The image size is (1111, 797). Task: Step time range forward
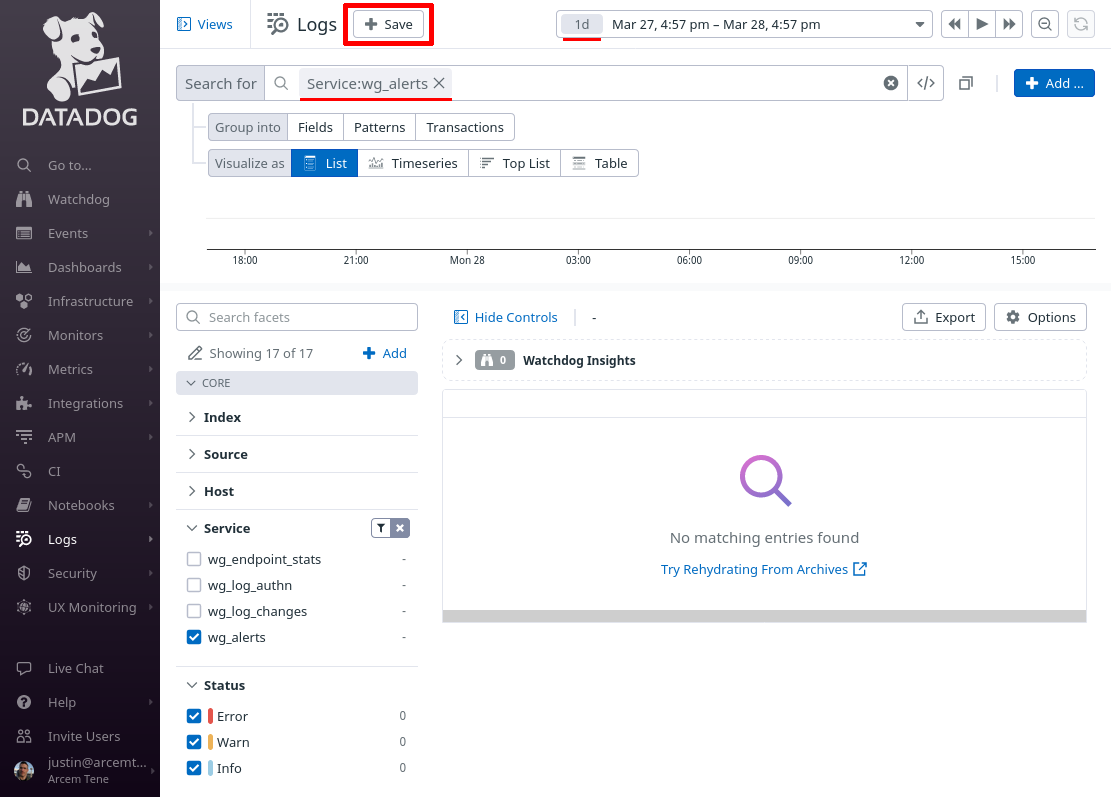coord(1009,24)
